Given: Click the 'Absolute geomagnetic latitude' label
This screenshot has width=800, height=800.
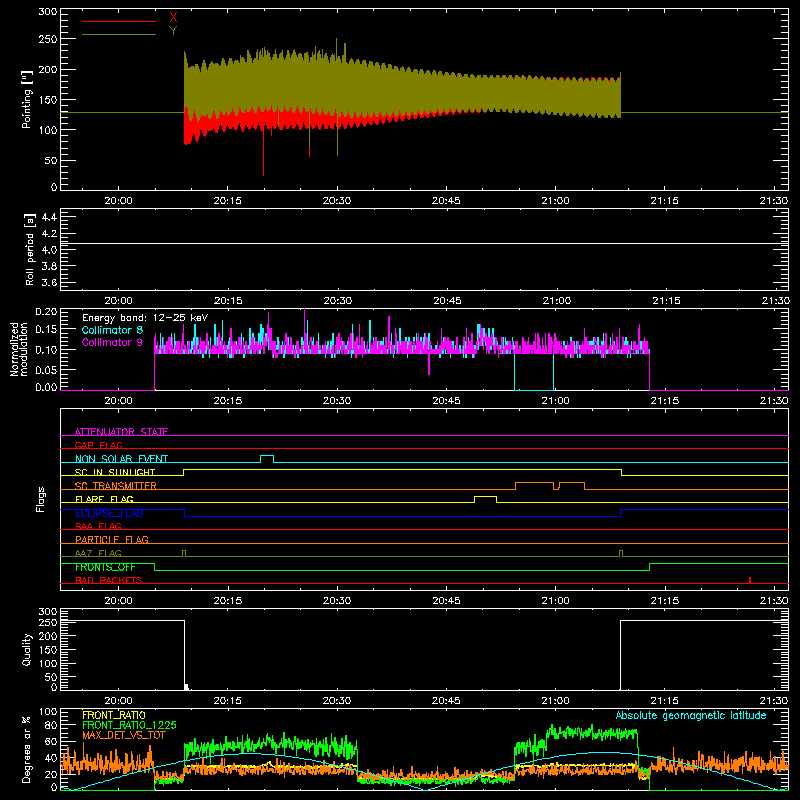Looking at the screenshot, I should pyautogui.click(x=691, y=715).
